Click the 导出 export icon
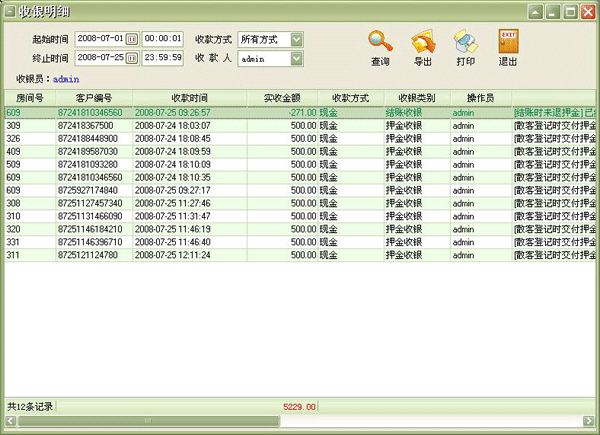This screenshot has width=600, height=435. pyautogui.click(x=423, y=42)
